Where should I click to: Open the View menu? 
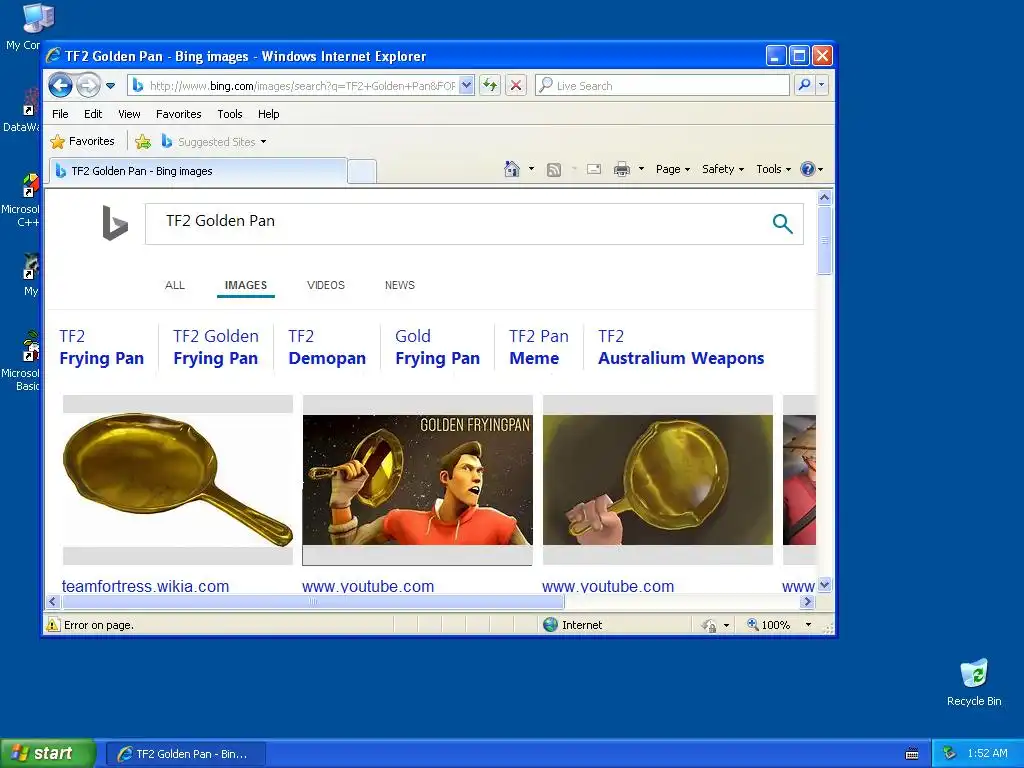pos(129,114)
